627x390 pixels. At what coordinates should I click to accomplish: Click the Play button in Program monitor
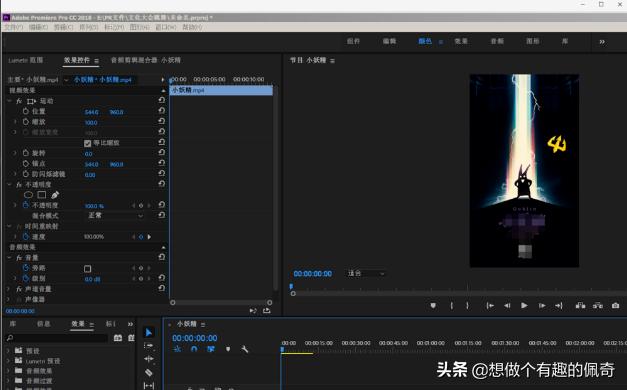point(524,306)
